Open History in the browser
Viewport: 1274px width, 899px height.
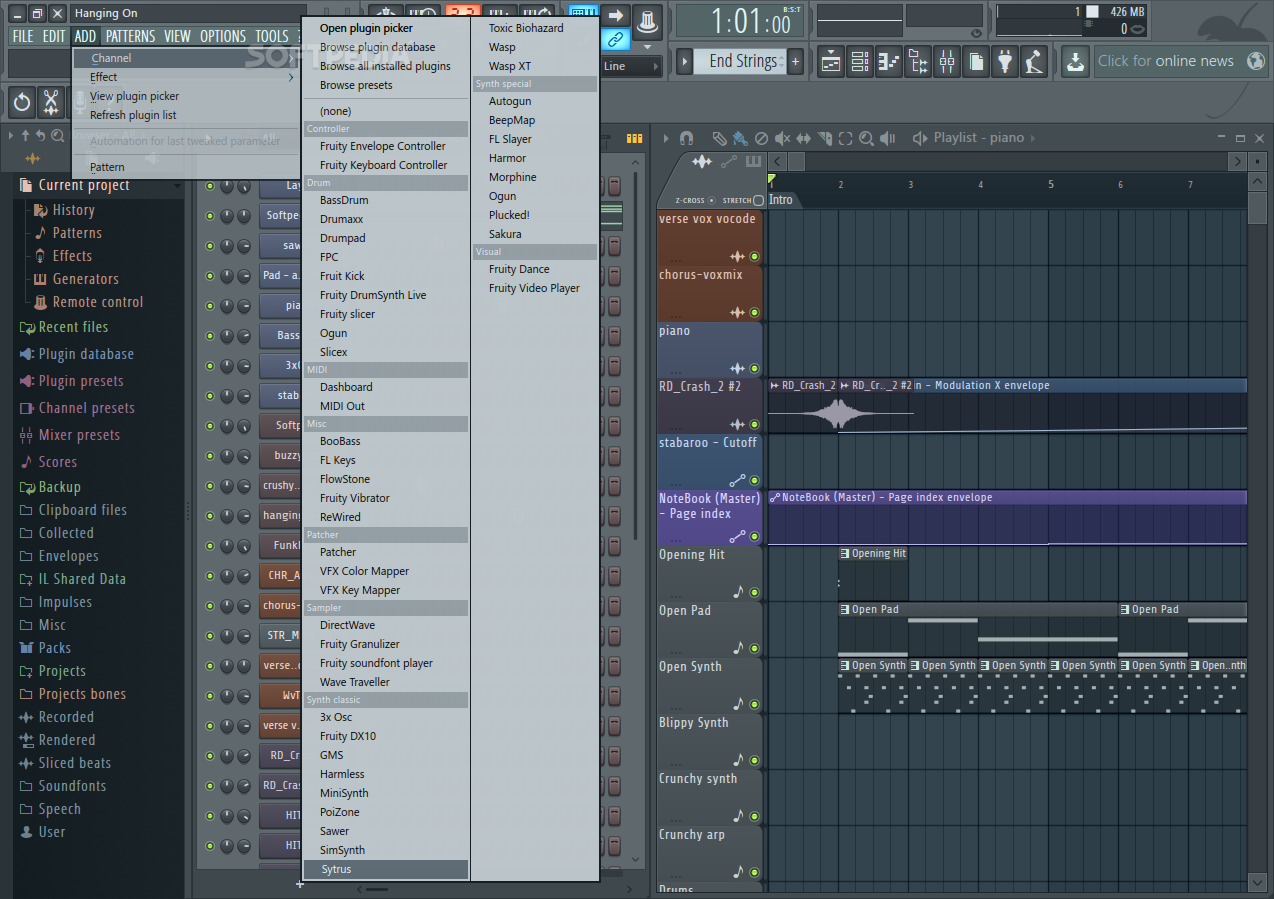pos(73,210)
